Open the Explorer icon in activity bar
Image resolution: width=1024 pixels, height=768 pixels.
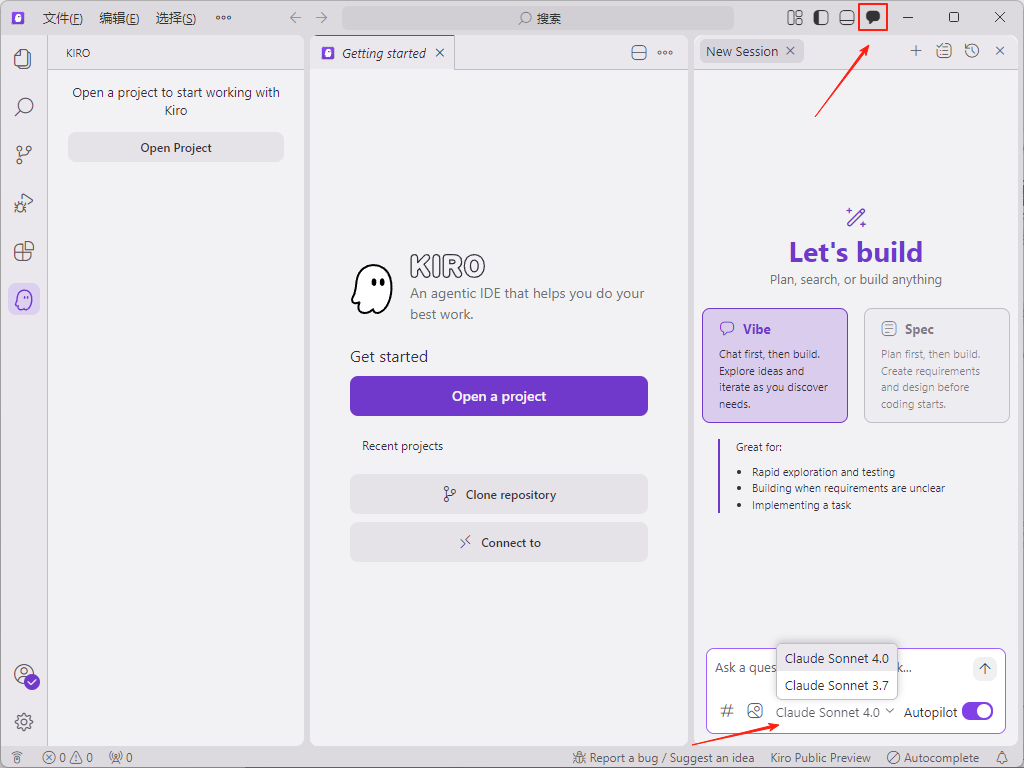(23, 59)
